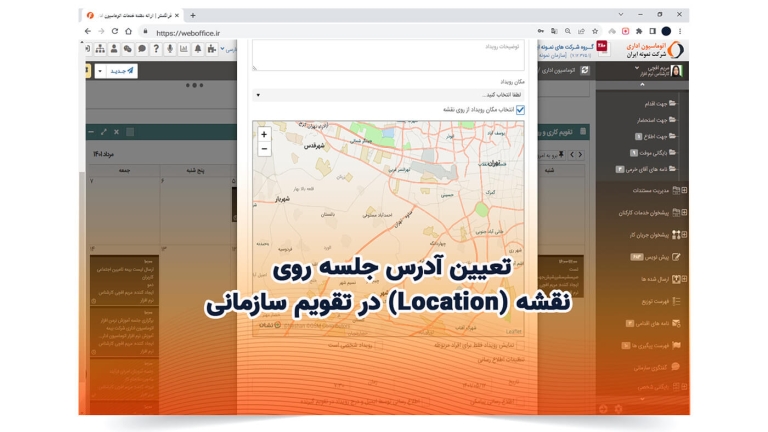Click the three dots loading indicator panel handle
The height and width of the screenshot is (432, 768).
pos(194,85)
